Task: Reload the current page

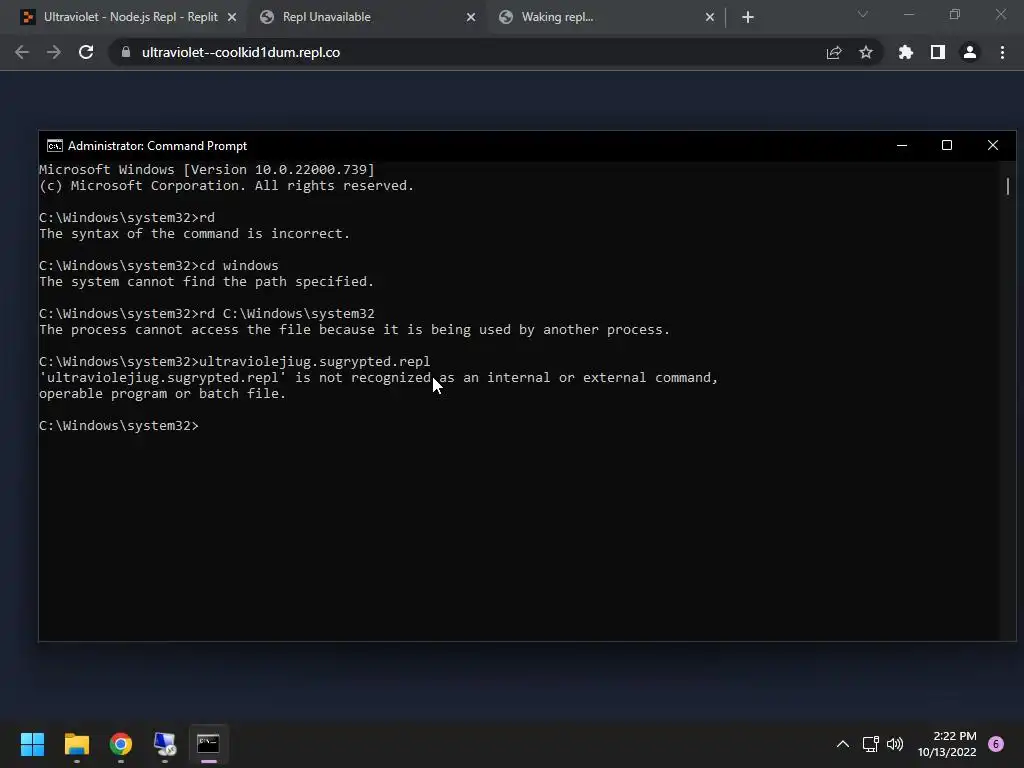Action: 86,52
